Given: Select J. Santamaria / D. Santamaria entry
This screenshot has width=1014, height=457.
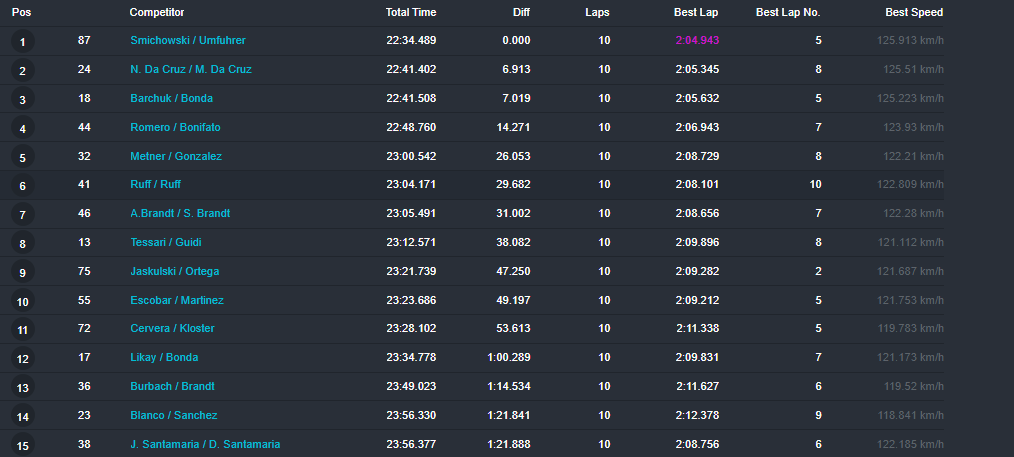Looking at the screenshot, I should click(205, 444).
